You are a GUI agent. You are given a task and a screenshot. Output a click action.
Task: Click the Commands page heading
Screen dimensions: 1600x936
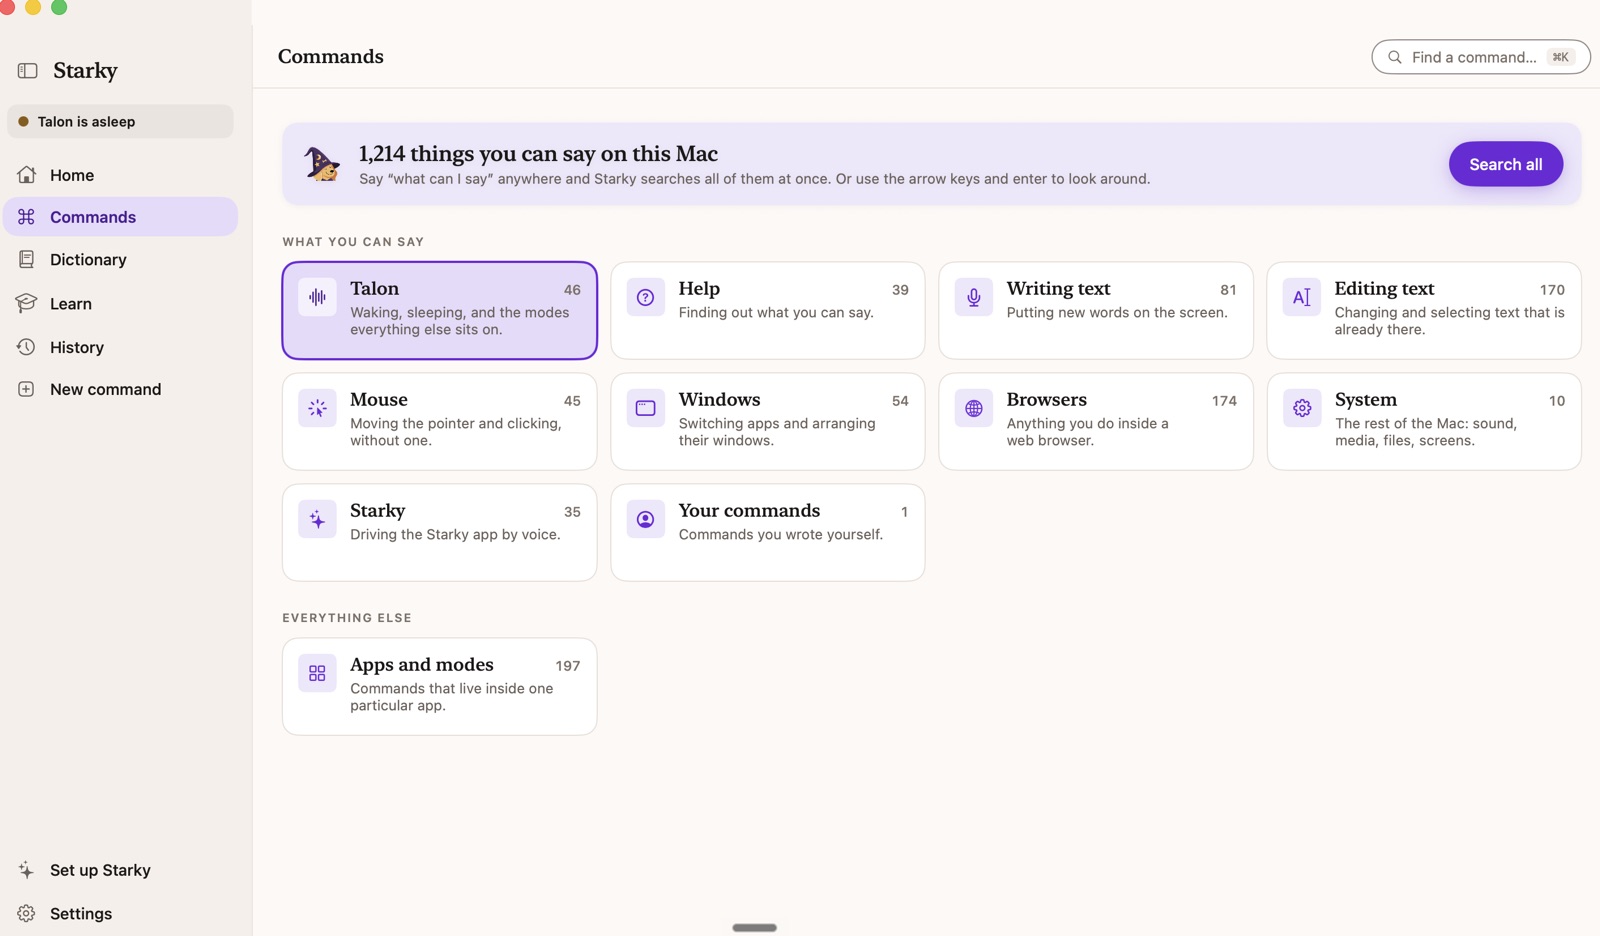click(330, 56)
